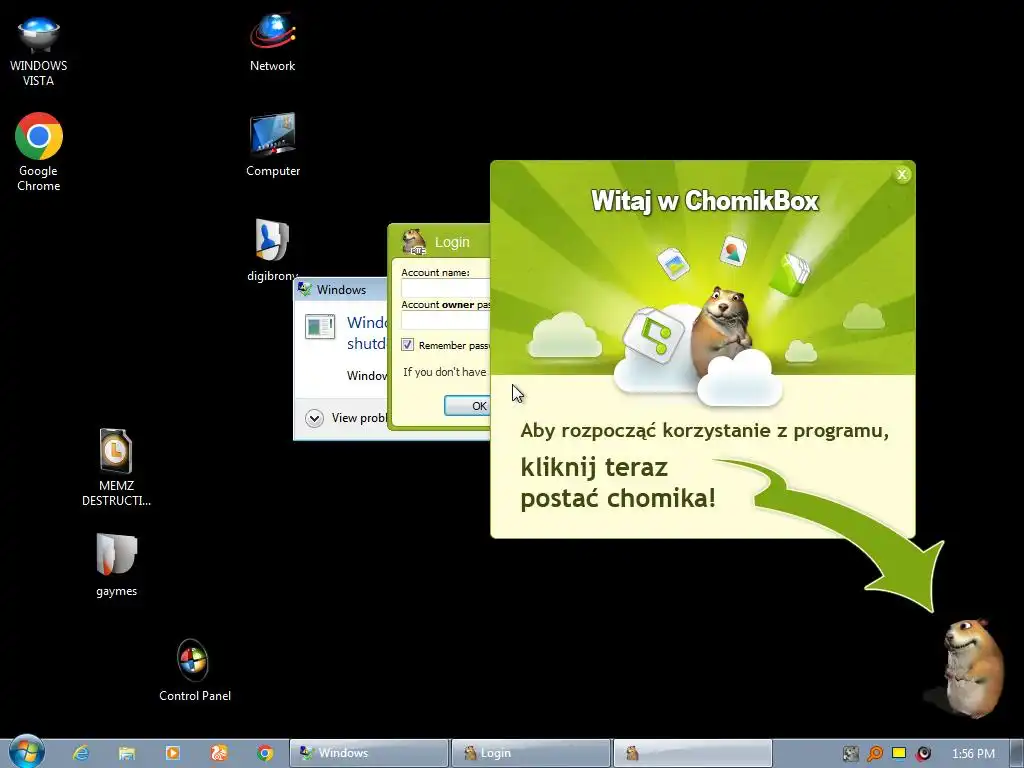1024x768 pixels.
Task: Select the MEMZ DESTRUCTI... file icon
Action: point(116,468)
